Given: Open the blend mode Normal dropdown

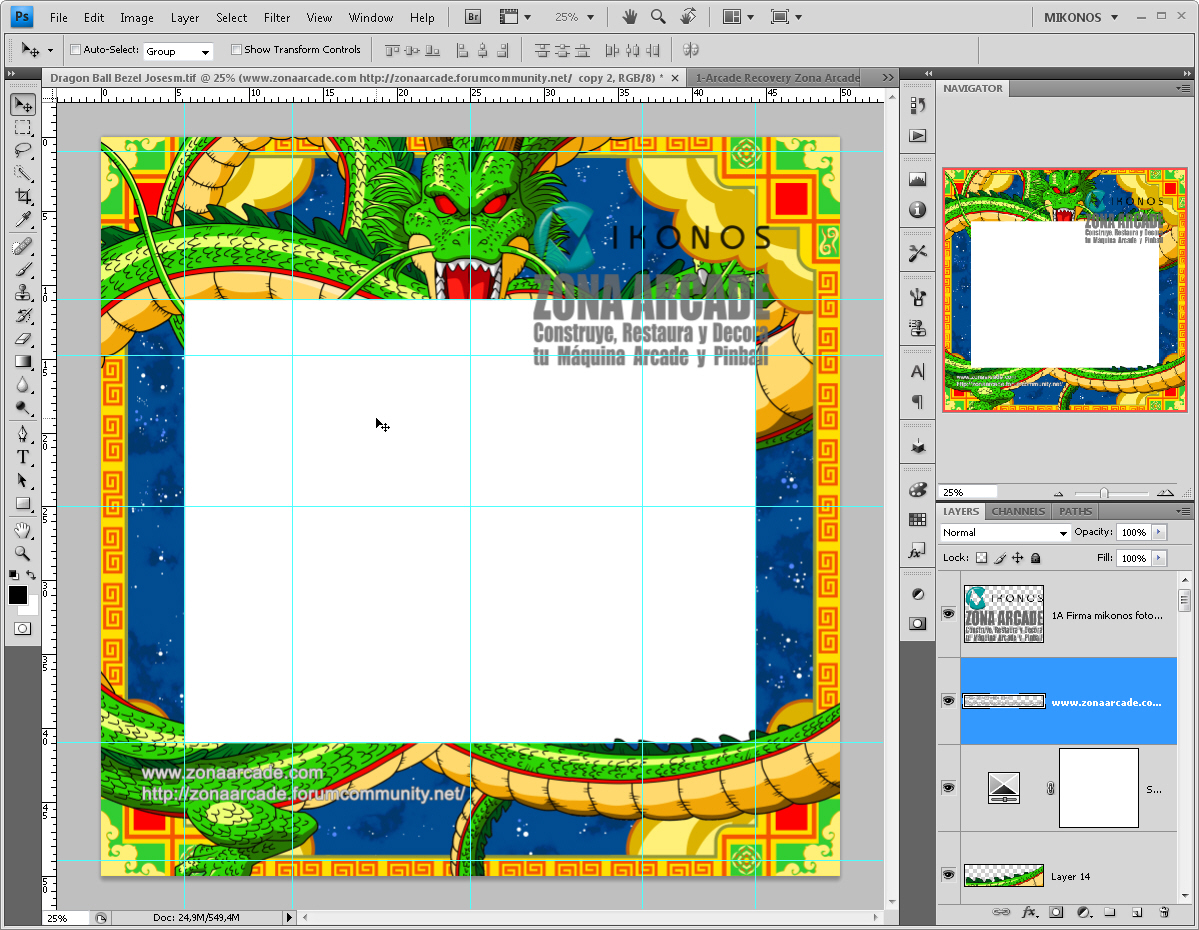Looking at the screenshot, I should pyautogui.click(x=1004, y=532).
